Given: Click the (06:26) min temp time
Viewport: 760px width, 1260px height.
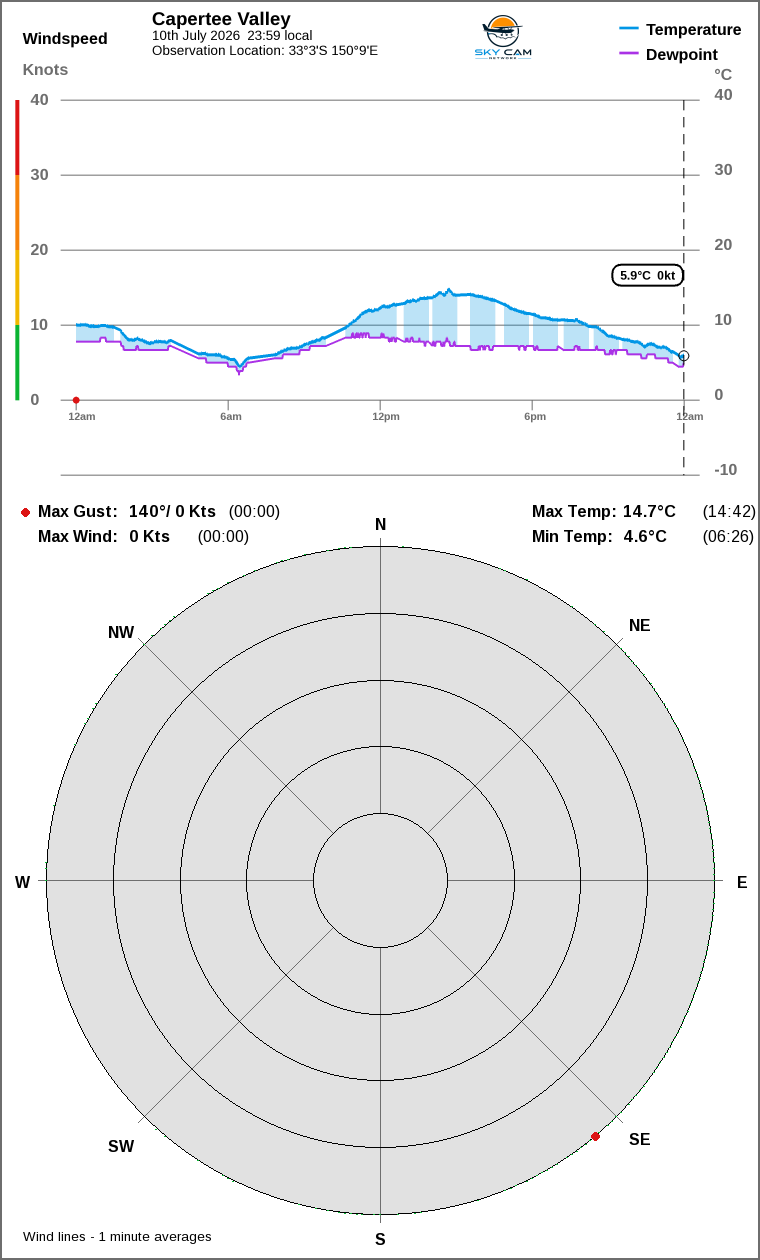Looking at the screenshot, I should (x=728, y=537).
